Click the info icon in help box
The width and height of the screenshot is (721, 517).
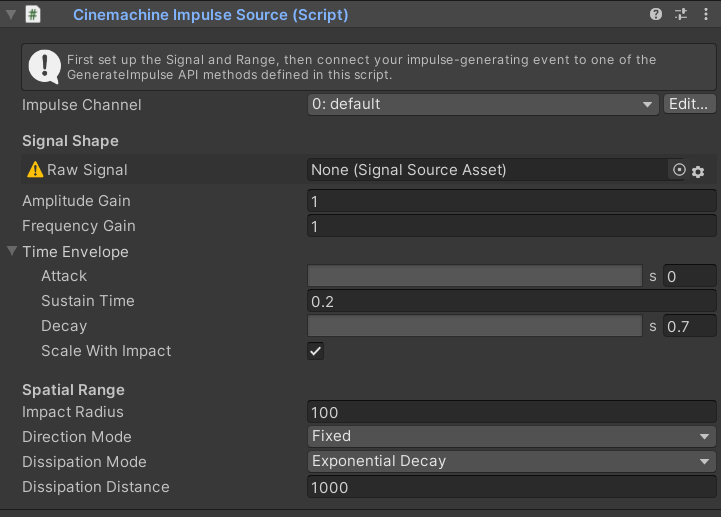(44, 67)
